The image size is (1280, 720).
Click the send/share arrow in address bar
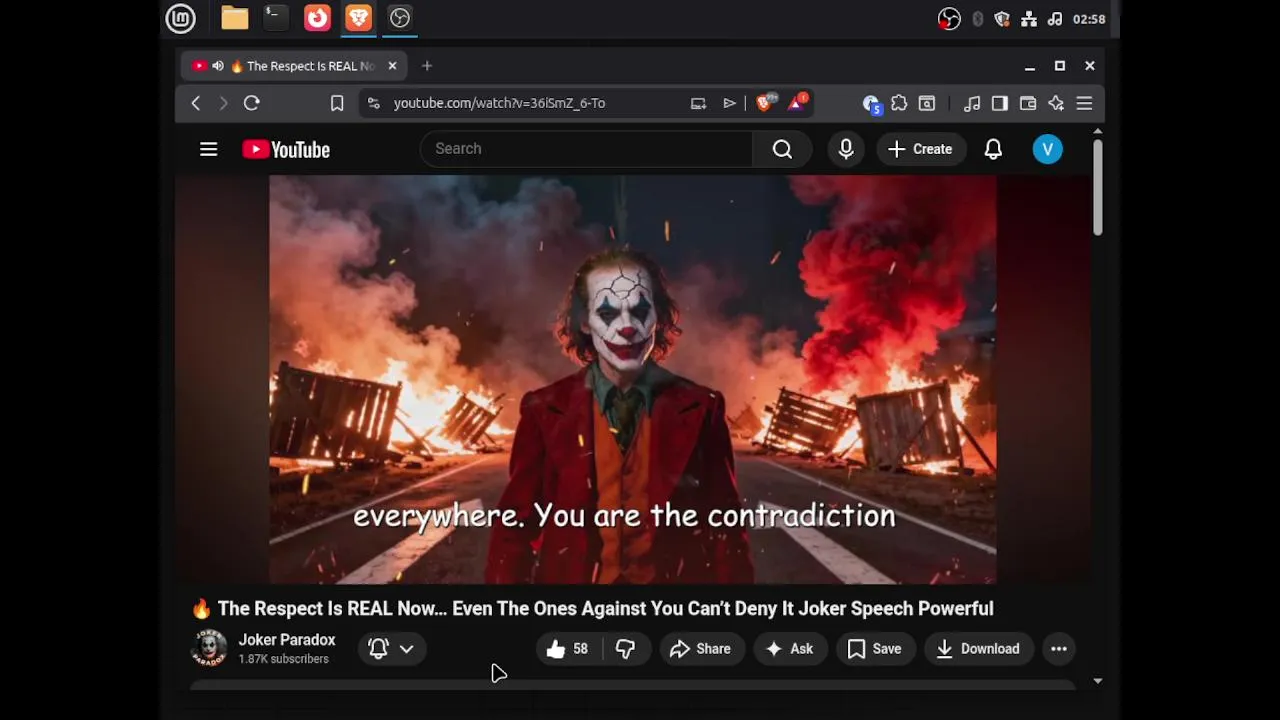[730, 103]
